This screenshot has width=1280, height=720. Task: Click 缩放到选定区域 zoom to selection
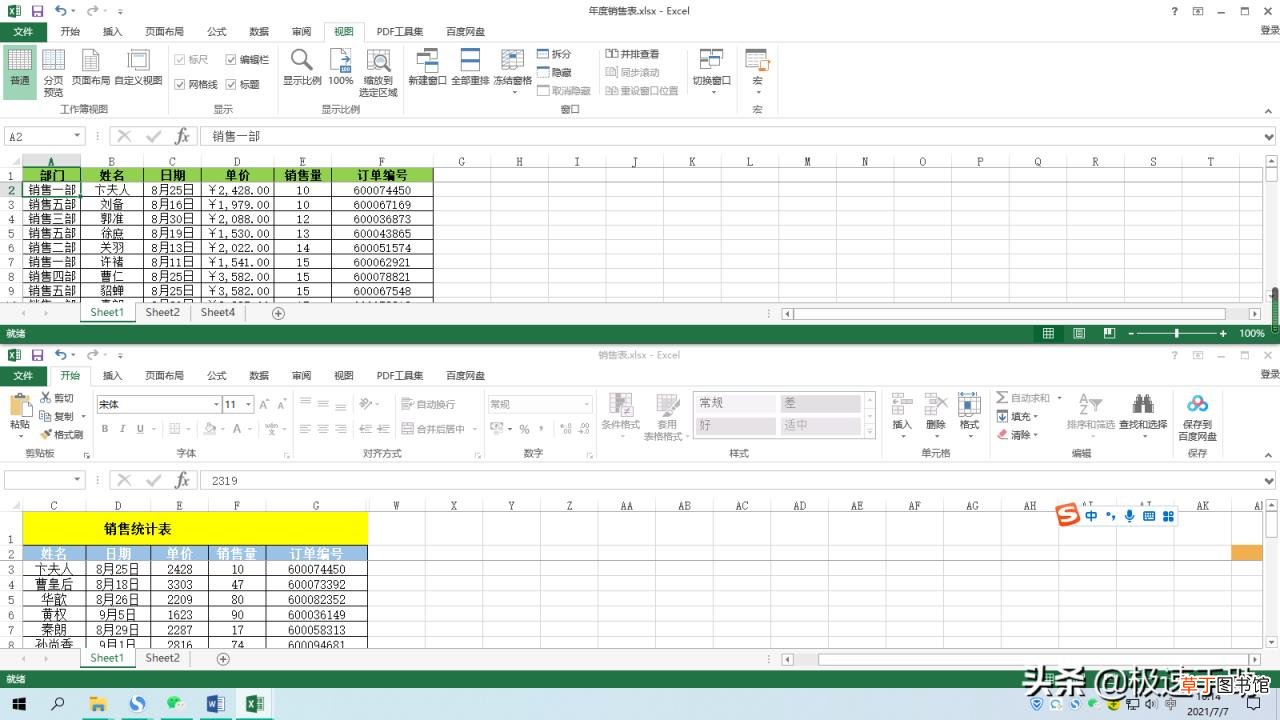(x=379, y=73)
